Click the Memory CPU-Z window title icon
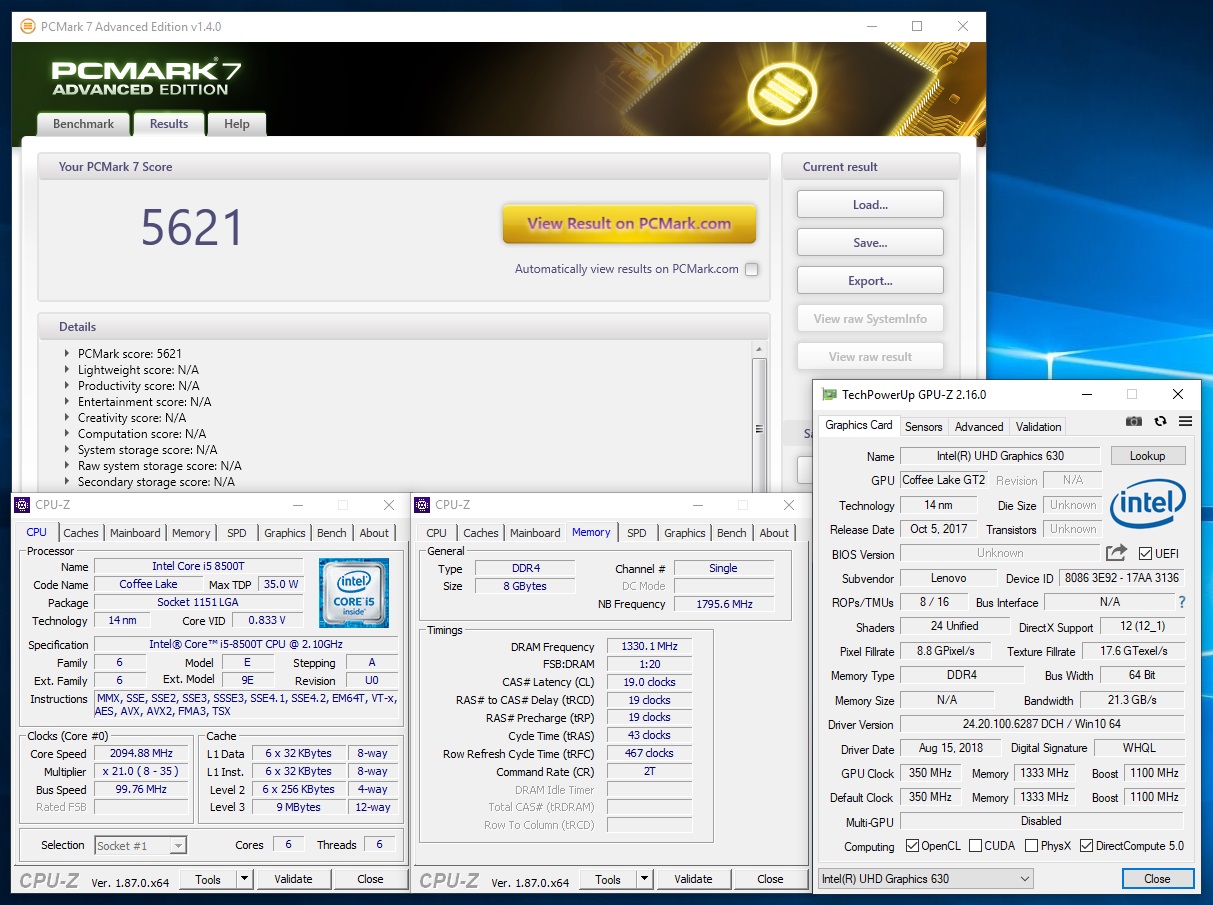Image resolution: width=1213 pixels, height=905 pixels. [x=422, y=505]
